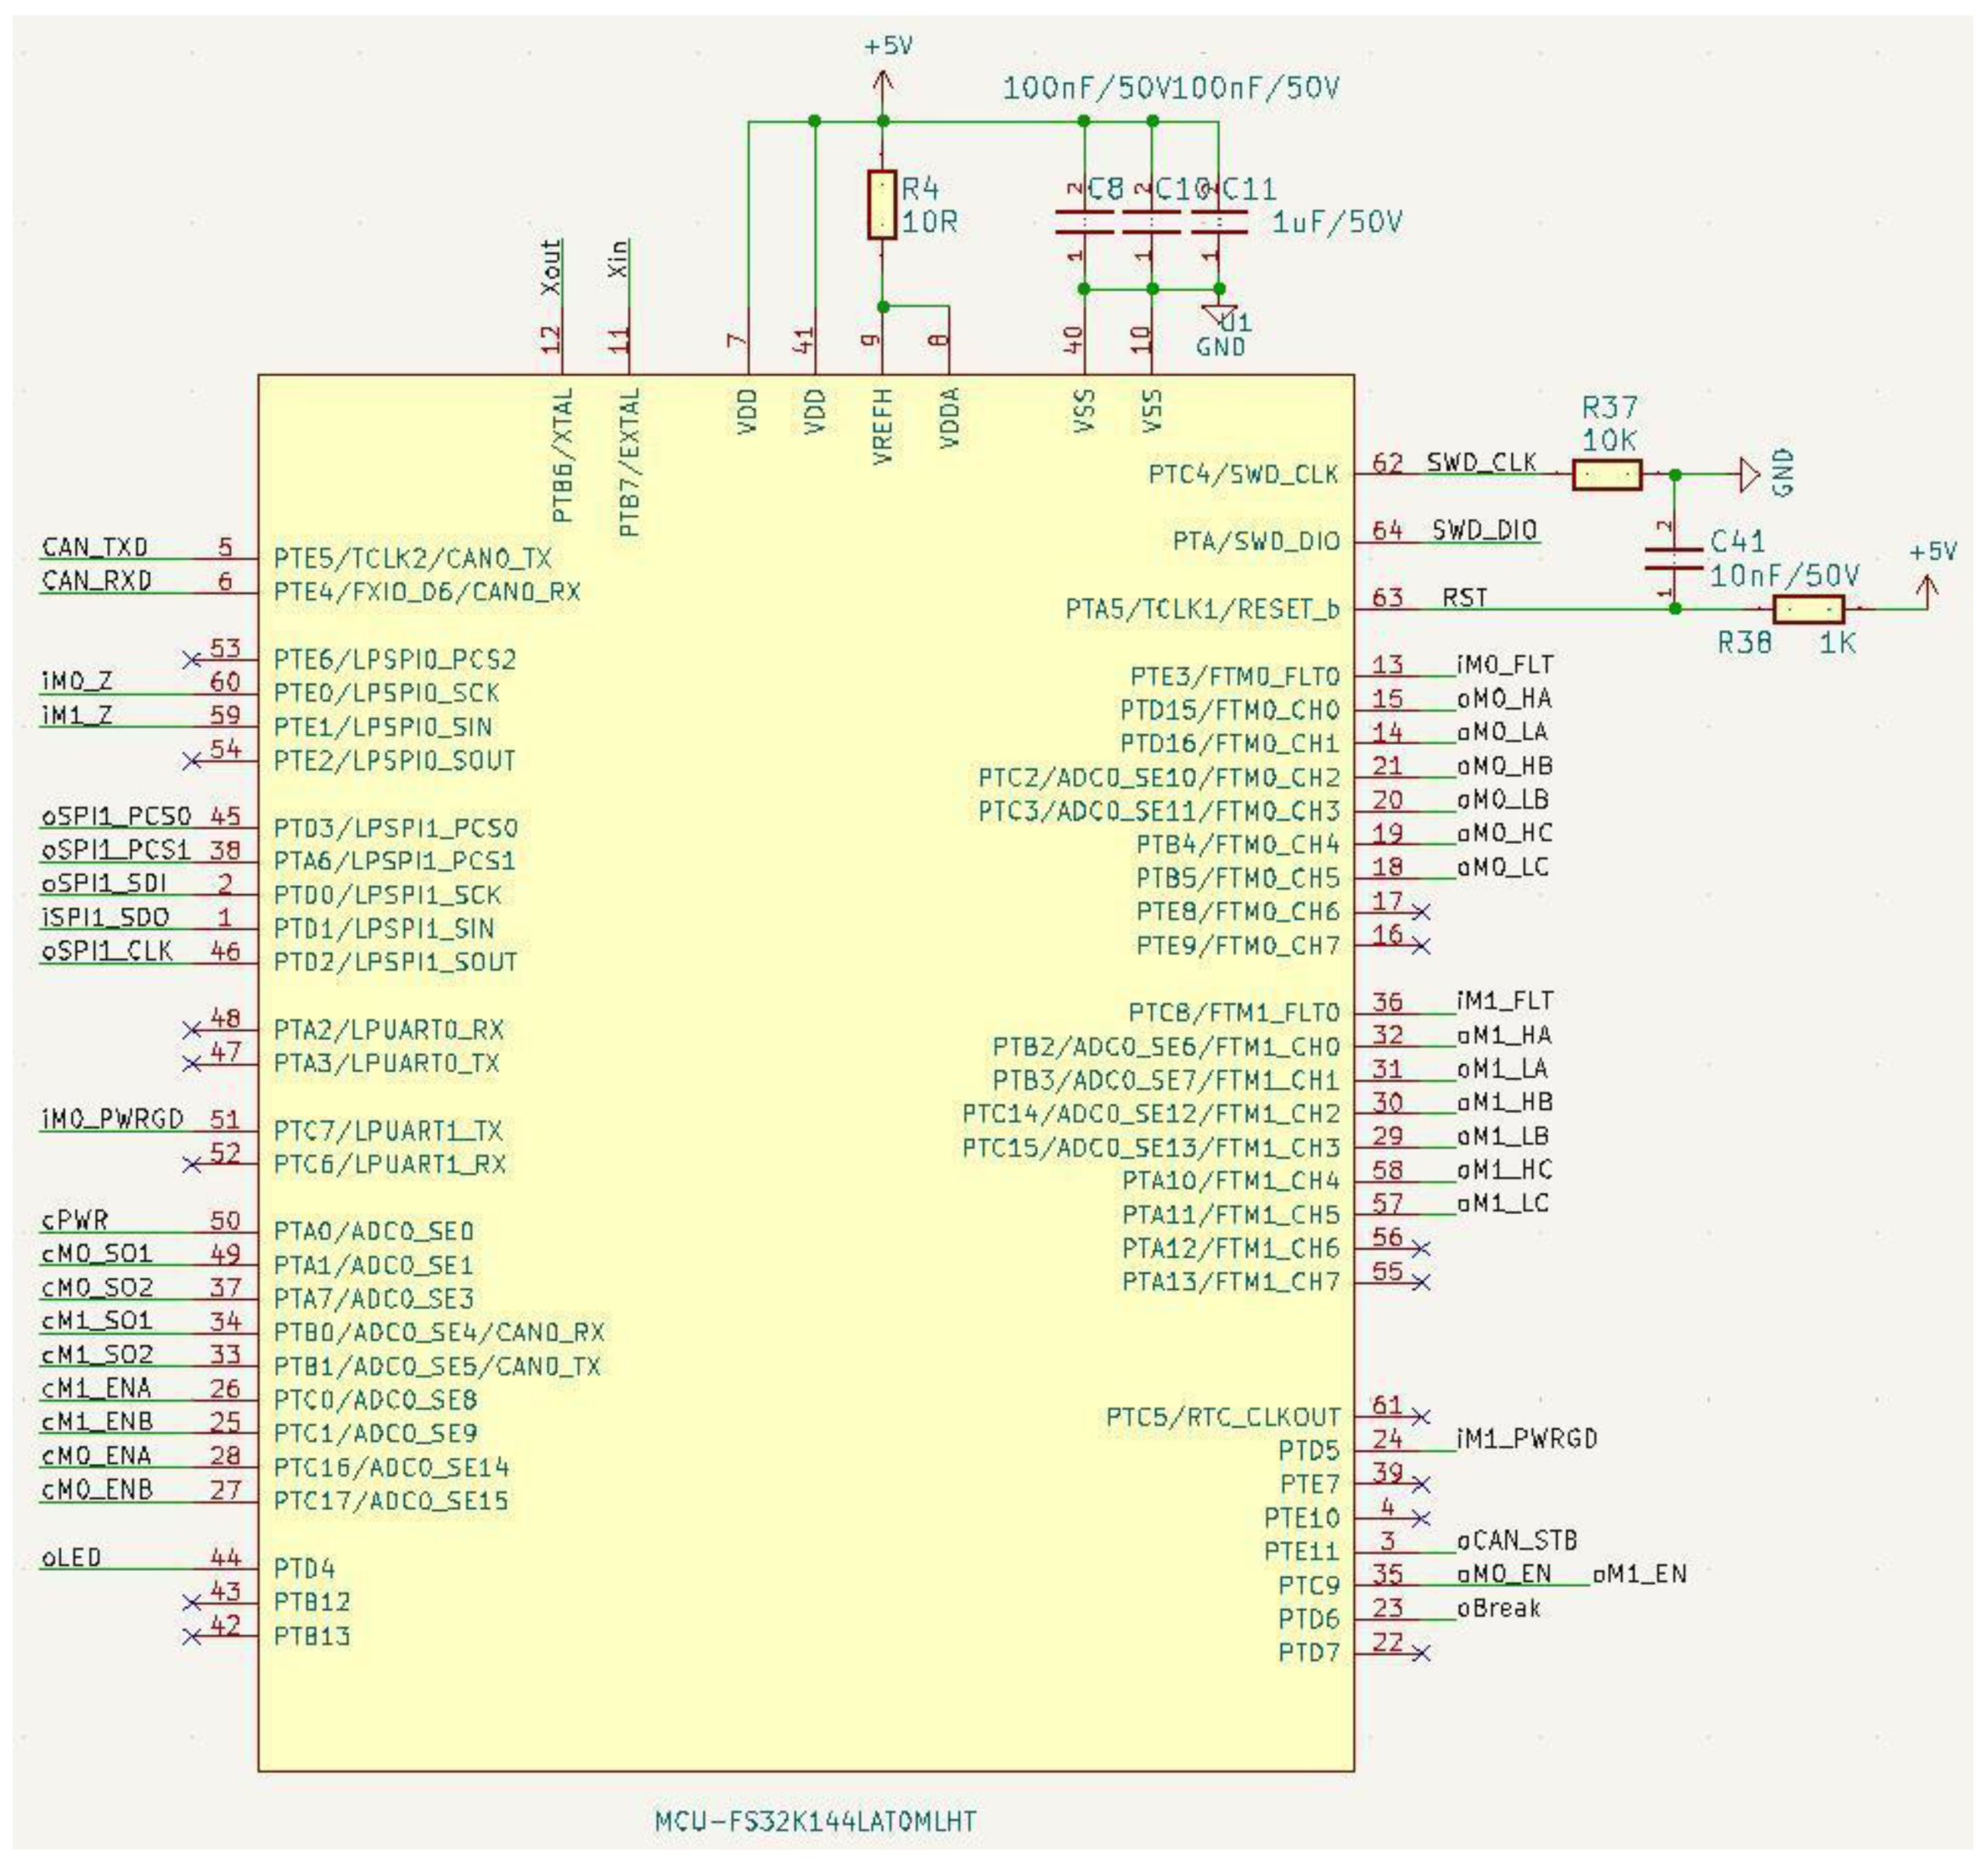
Task: Select the C8 capacitor symbol
Action: point(1084,222)
